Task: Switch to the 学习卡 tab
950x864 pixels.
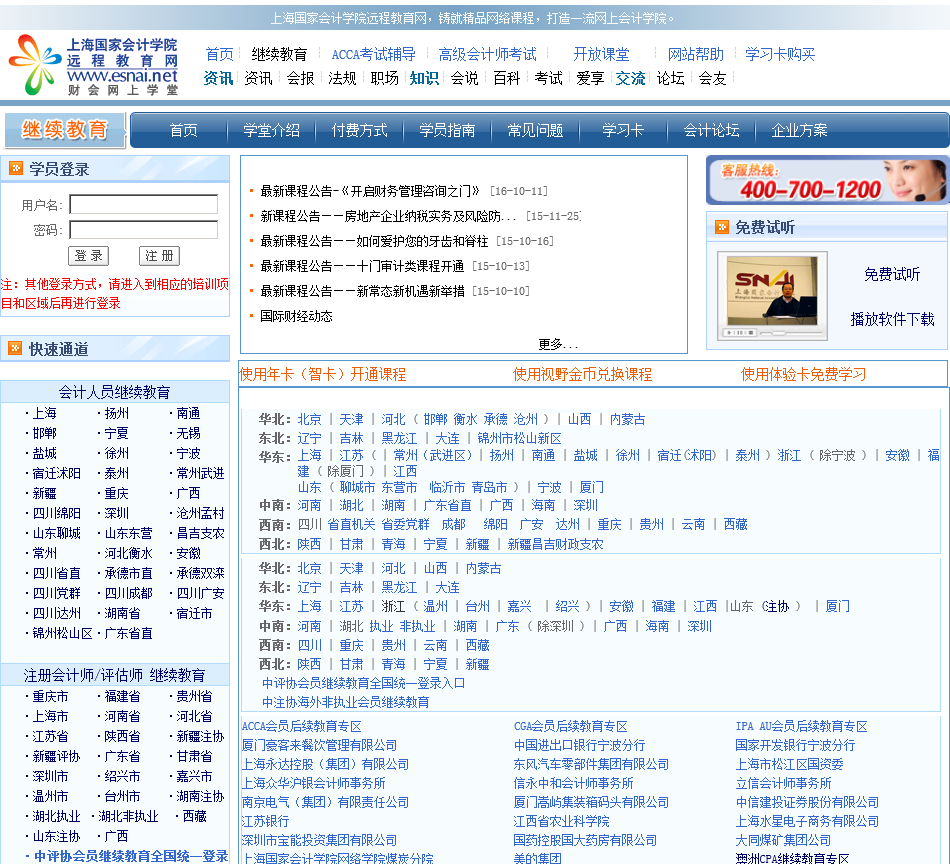Action: point(623,130)
